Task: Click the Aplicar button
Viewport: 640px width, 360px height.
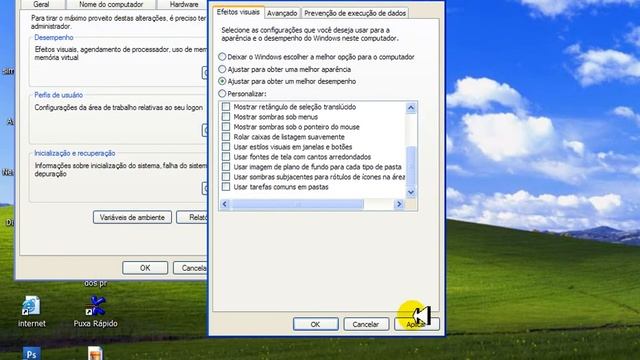Action: click(416, 324)
